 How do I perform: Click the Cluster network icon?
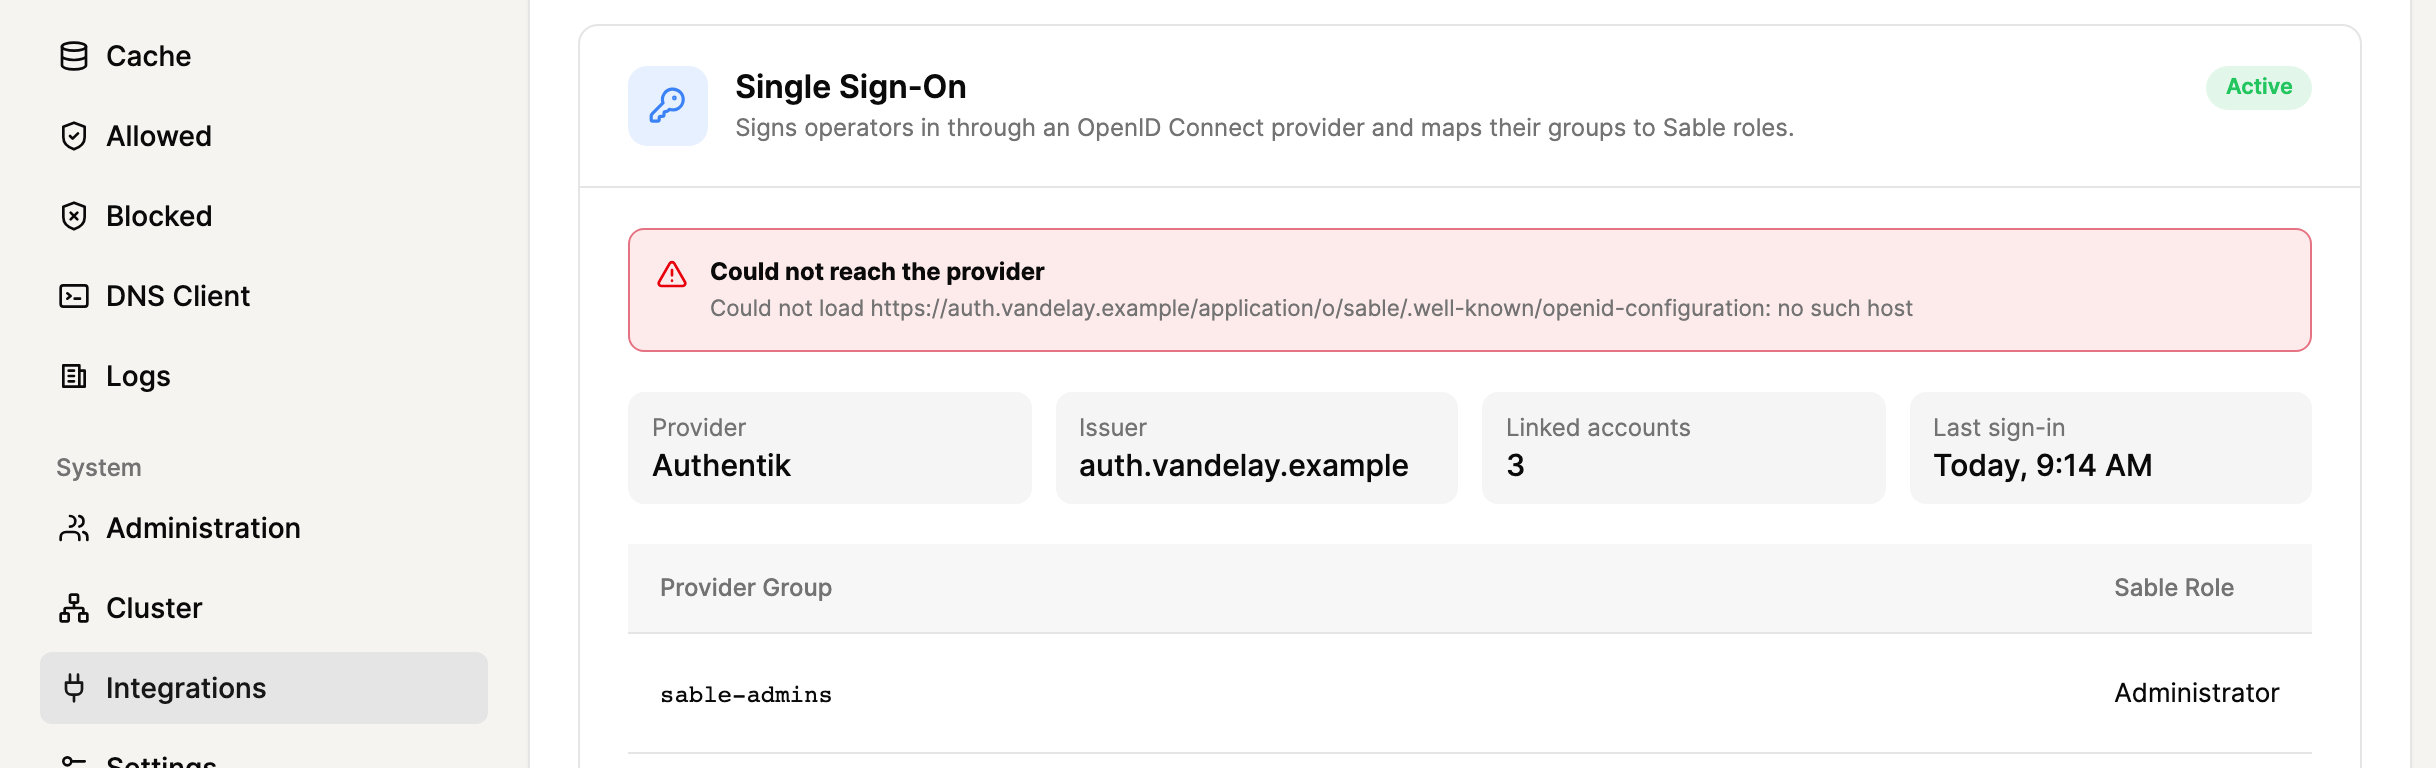(x=74, y=608)
